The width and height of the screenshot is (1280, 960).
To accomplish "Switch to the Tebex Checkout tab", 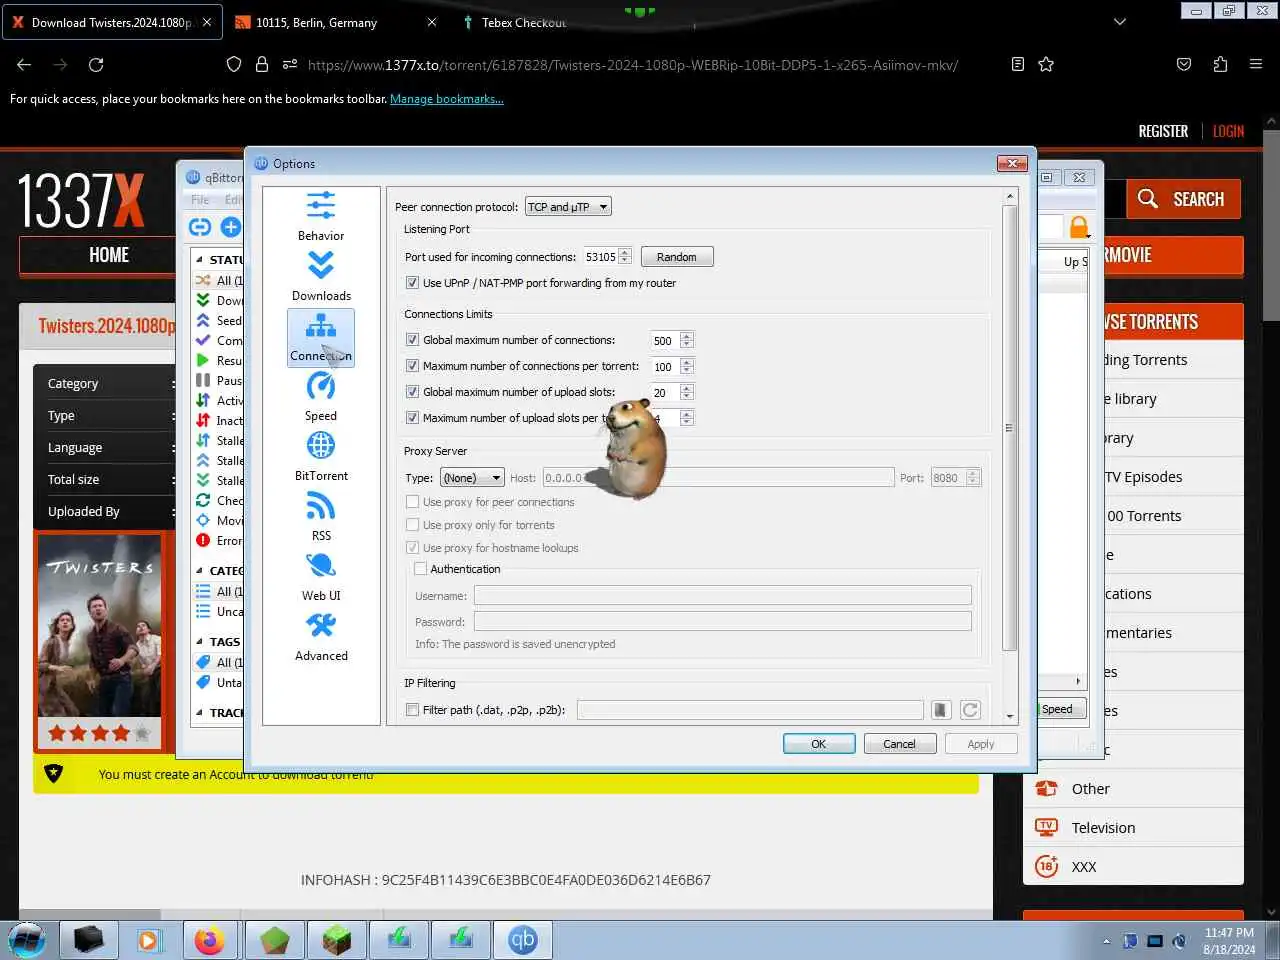I will click(x=525, y=22).
